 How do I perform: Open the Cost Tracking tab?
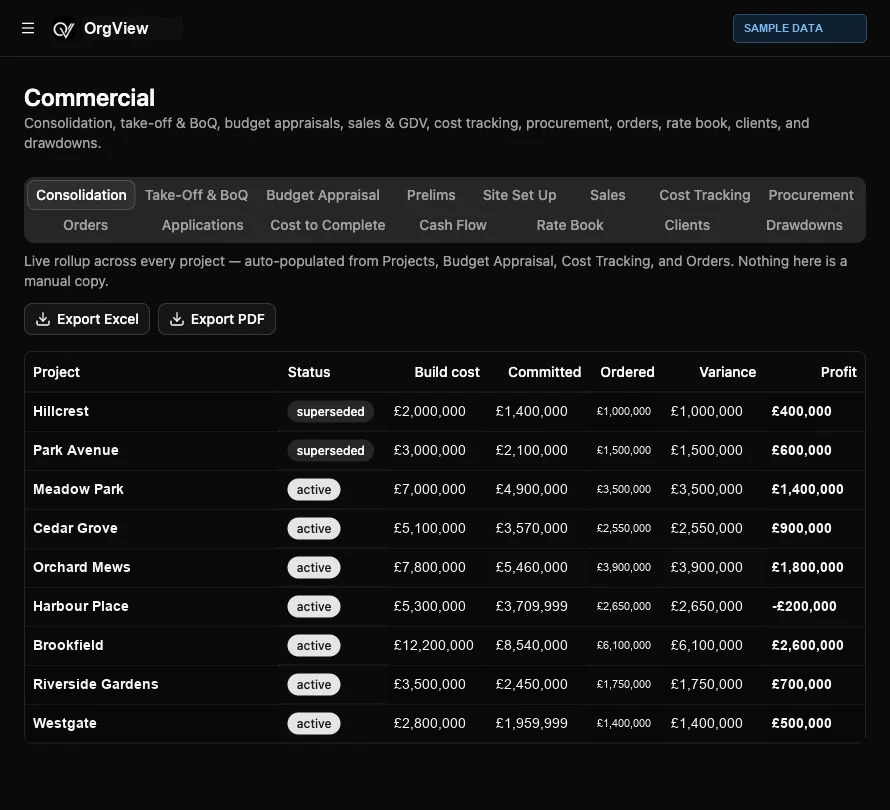[704, 195]
